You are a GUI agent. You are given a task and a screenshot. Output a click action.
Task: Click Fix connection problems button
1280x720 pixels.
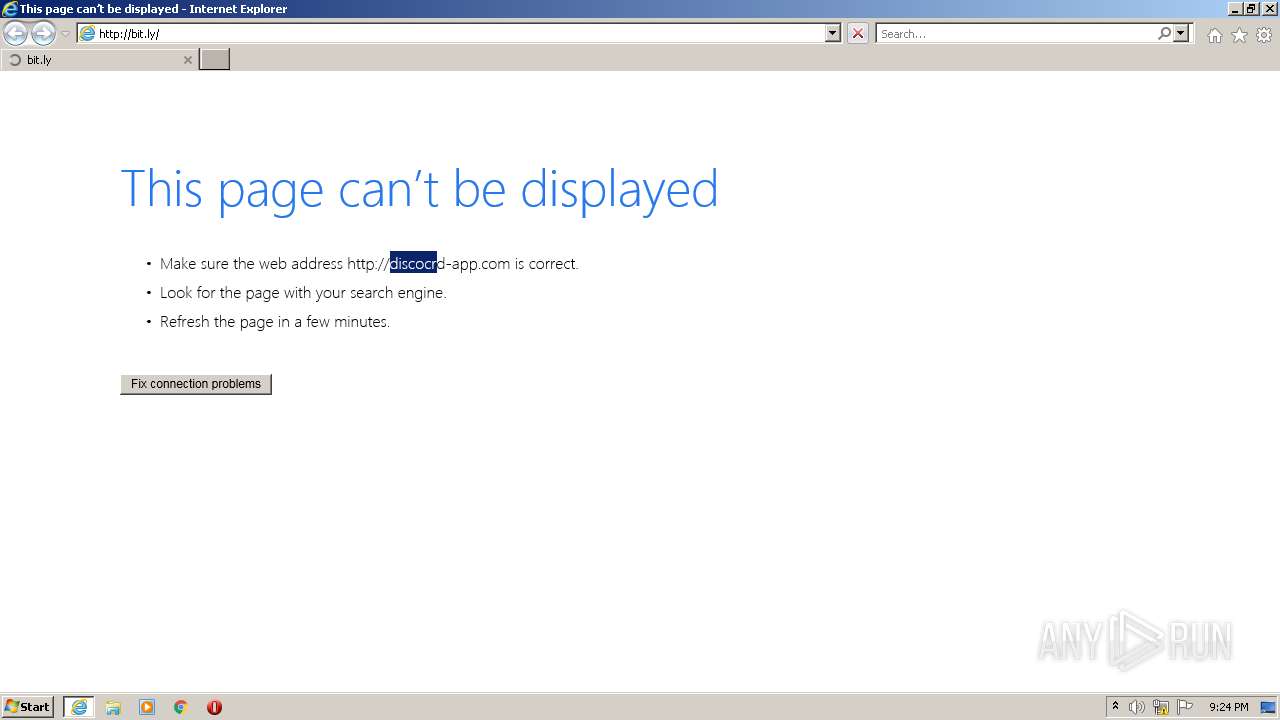click(196, 384)
